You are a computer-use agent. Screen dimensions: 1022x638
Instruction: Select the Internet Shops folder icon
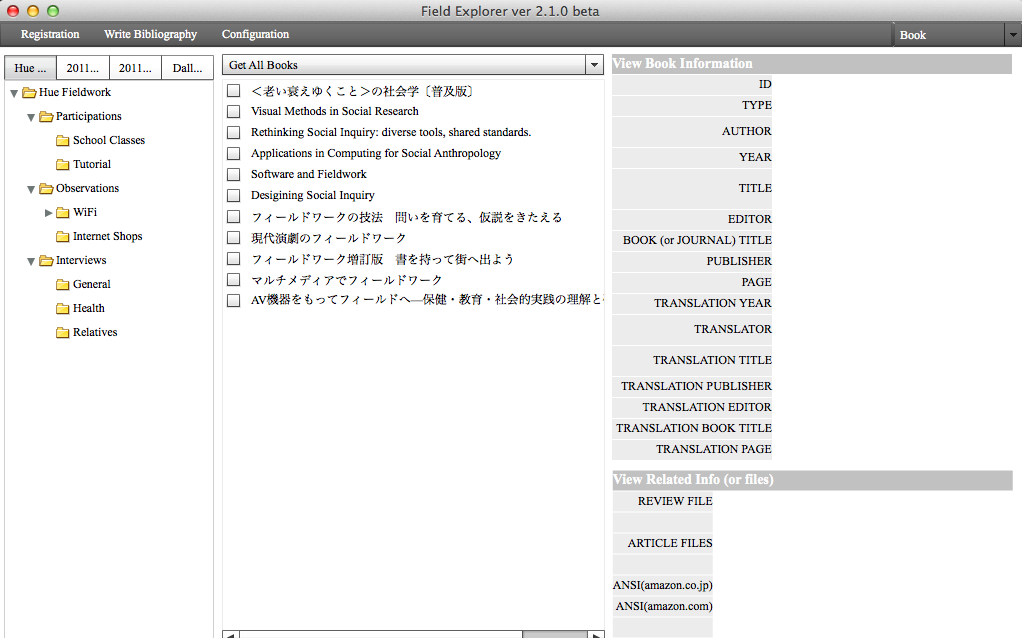63,237
